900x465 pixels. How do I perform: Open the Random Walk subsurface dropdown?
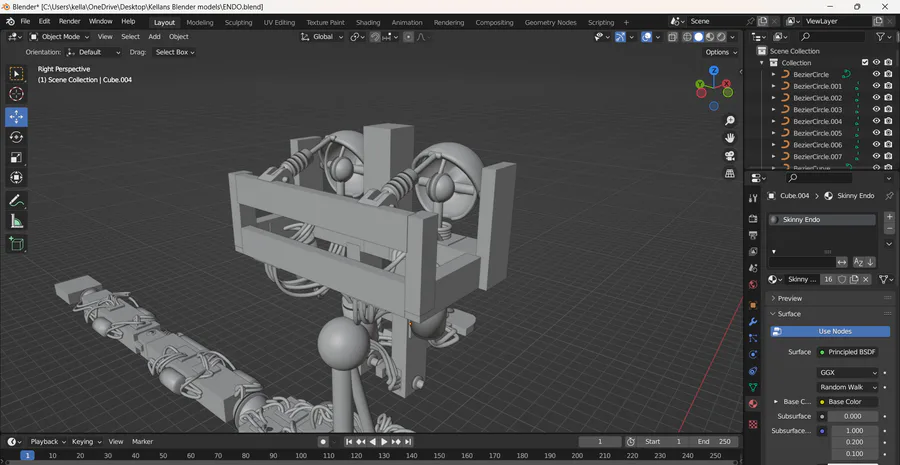[847, 387]
